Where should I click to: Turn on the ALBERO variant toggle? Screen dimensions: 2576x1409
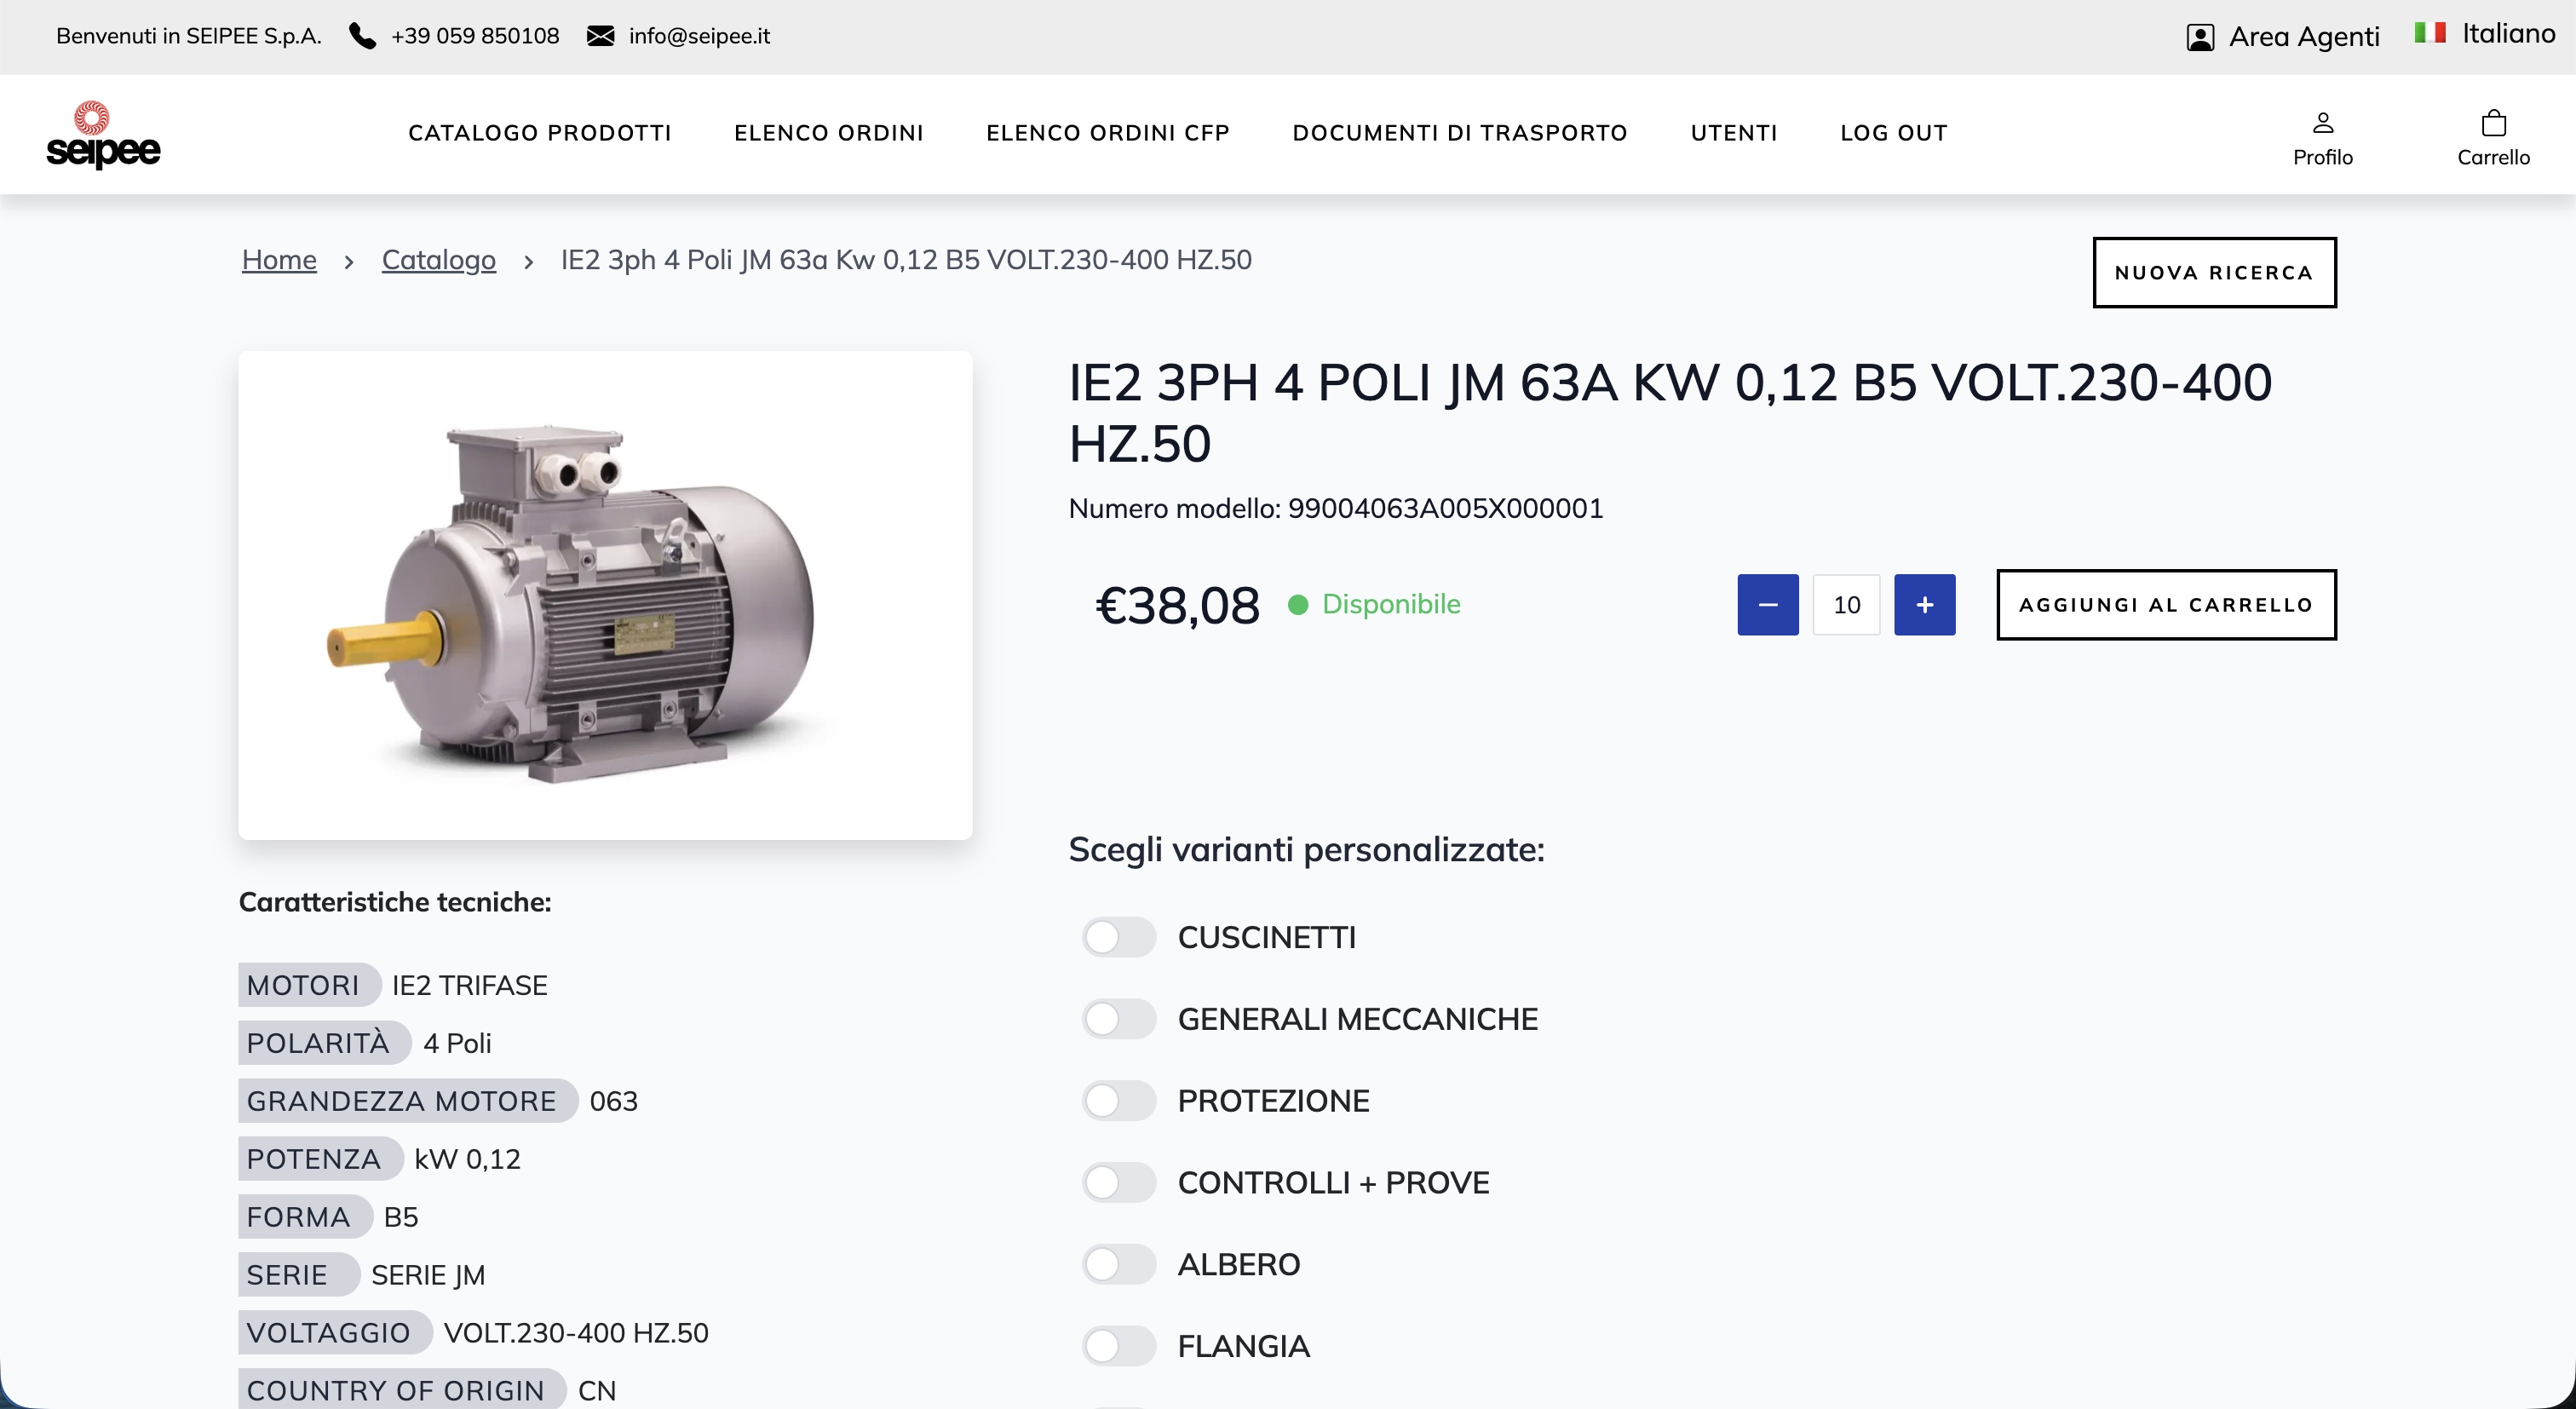[1118, 1265]
